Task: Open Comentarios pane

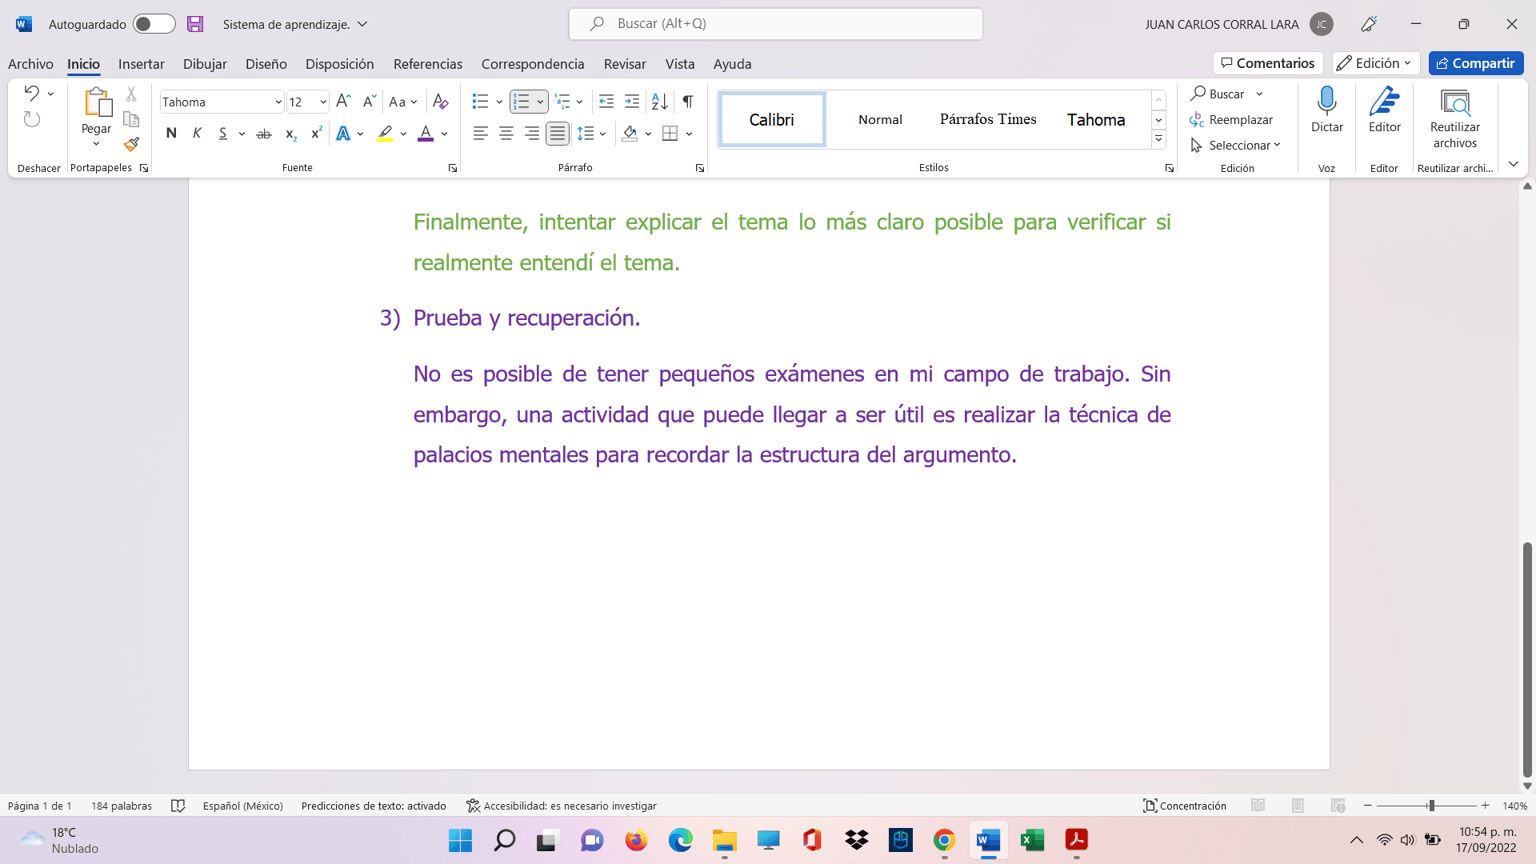Action: tap(1268, 63)
